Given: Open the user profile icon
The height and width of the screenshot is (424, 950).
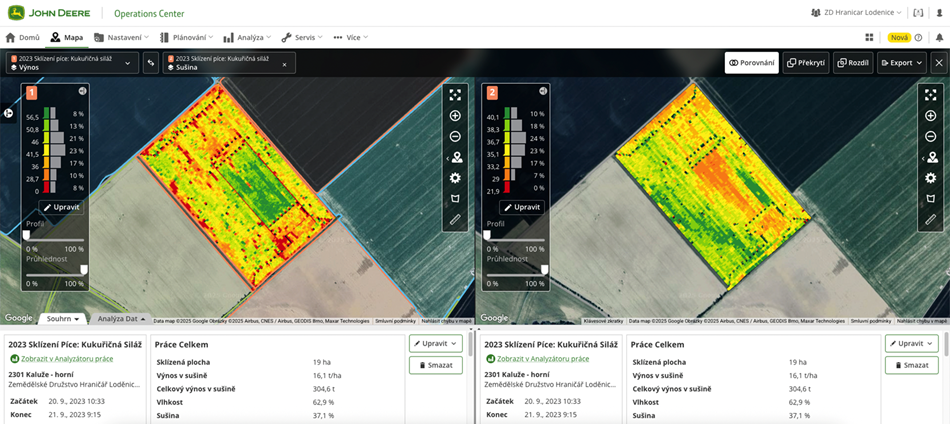Looking at the screenshot, I should [939, 13].
